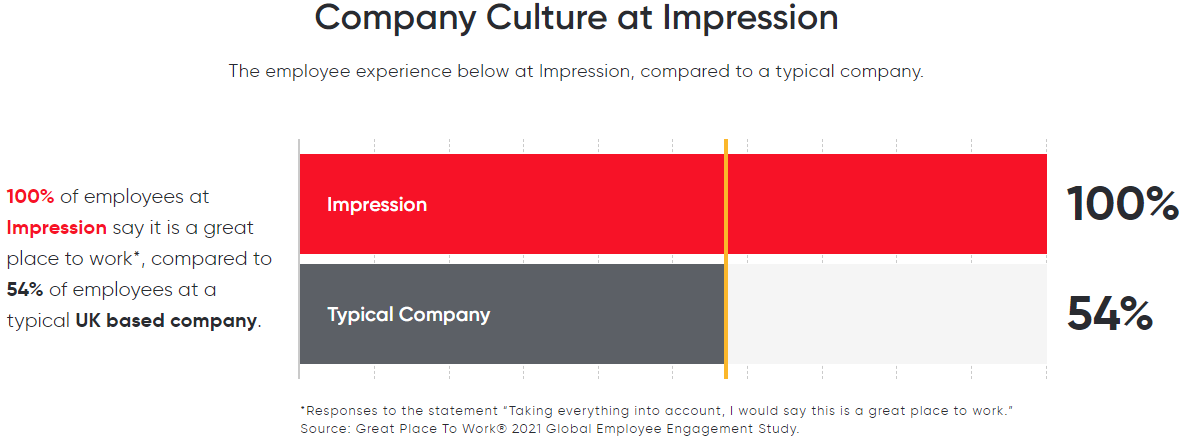Click the large 54% value
The image size is (1182, 440).
1110,314
